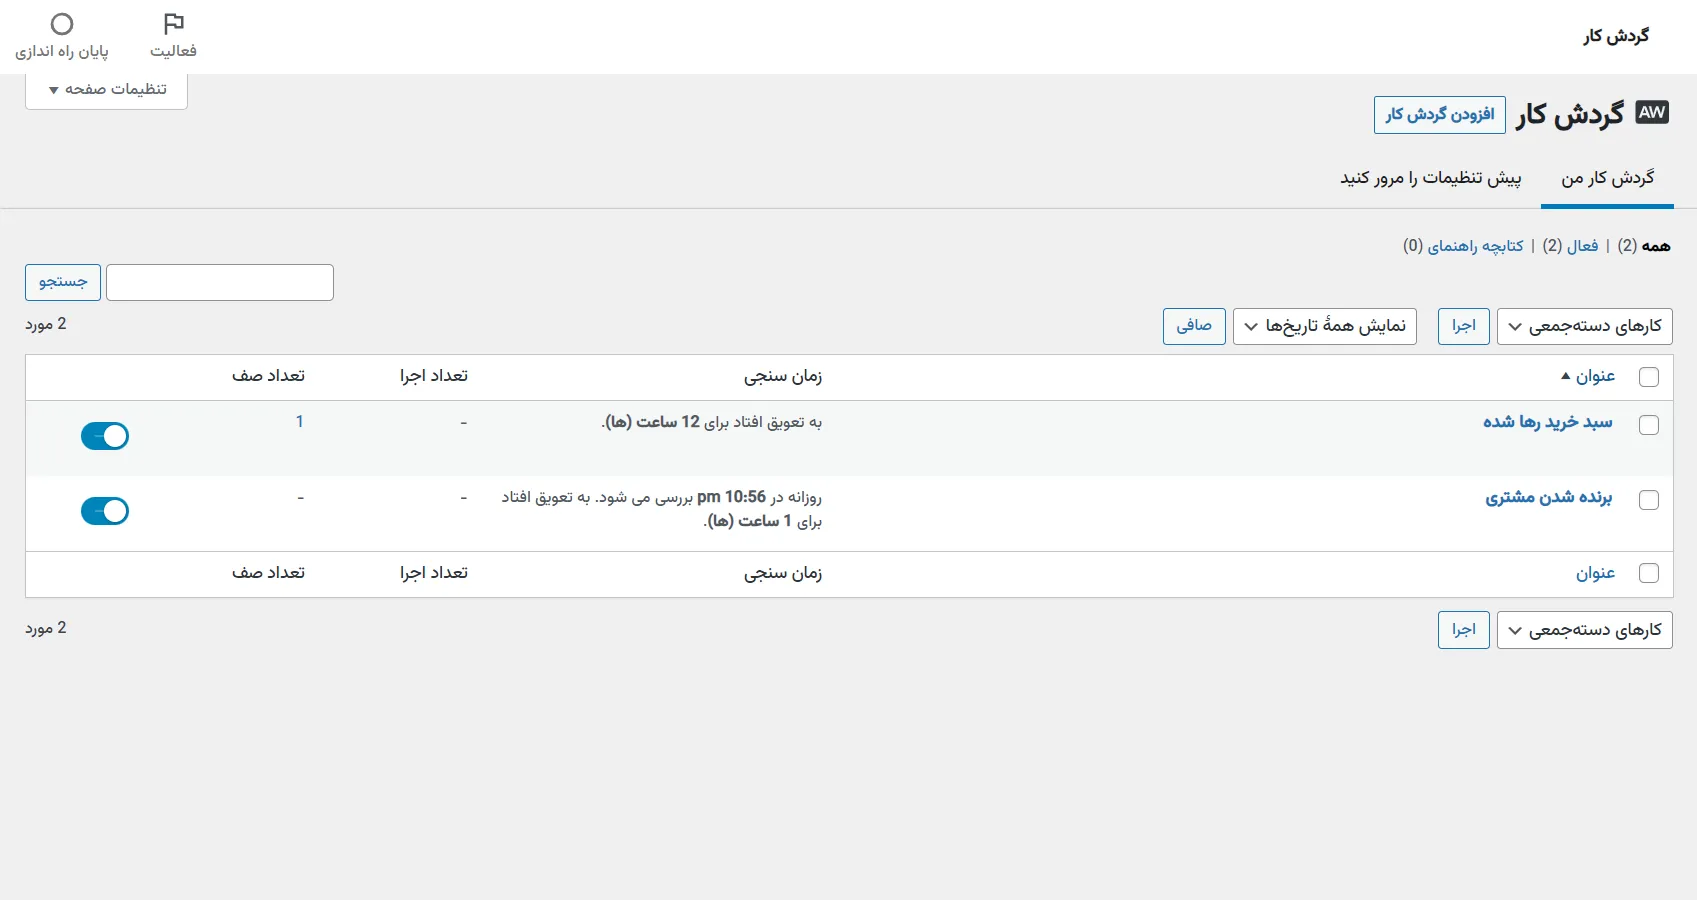Click the روزانه در 10:56 pm timing text

(x=662, y=509)
